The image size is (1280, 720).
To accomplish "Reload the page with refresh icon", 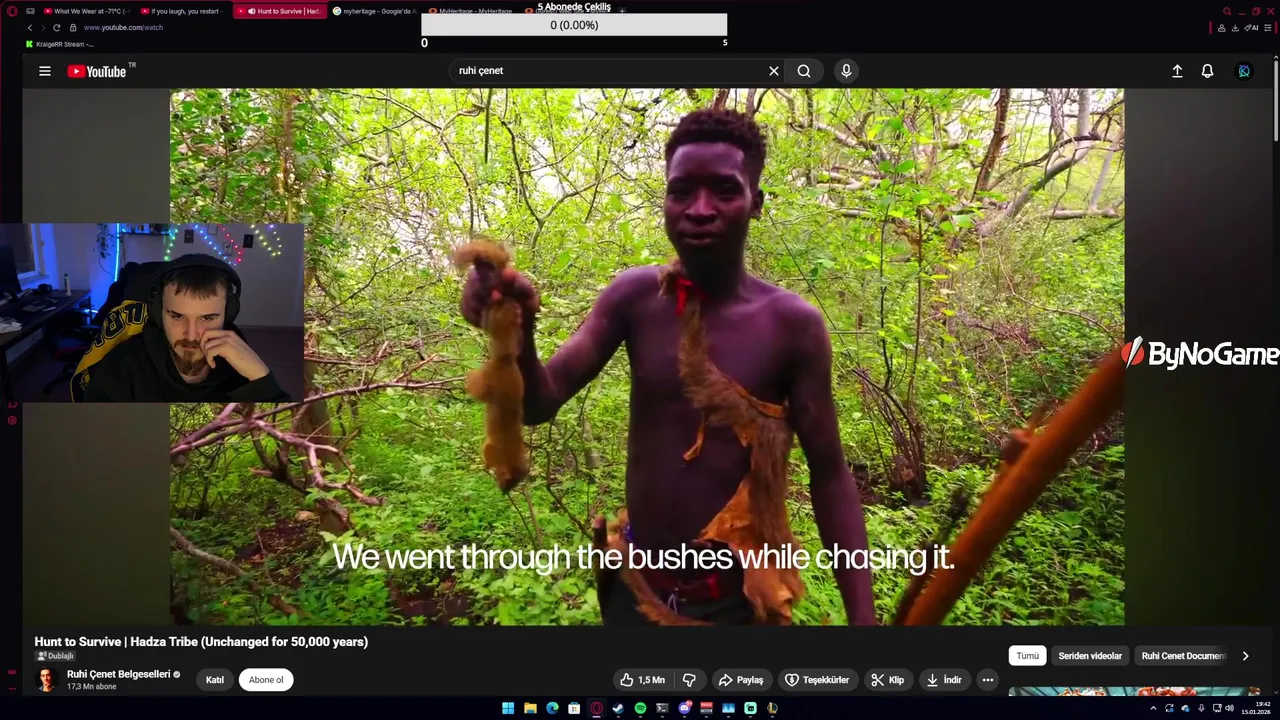I will (x=57, y=28).
